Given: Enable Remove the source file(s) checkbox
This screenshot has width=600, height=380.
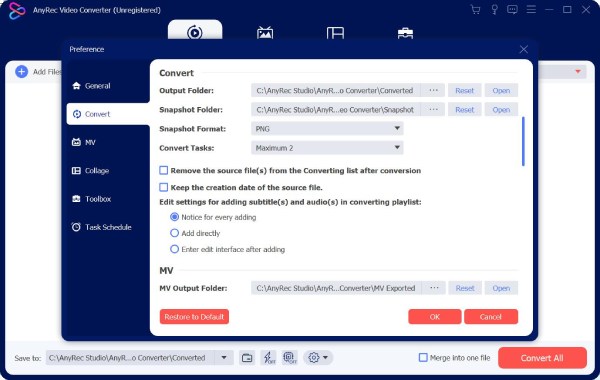Looking at the screenshot, I should [x=164, y=170].
